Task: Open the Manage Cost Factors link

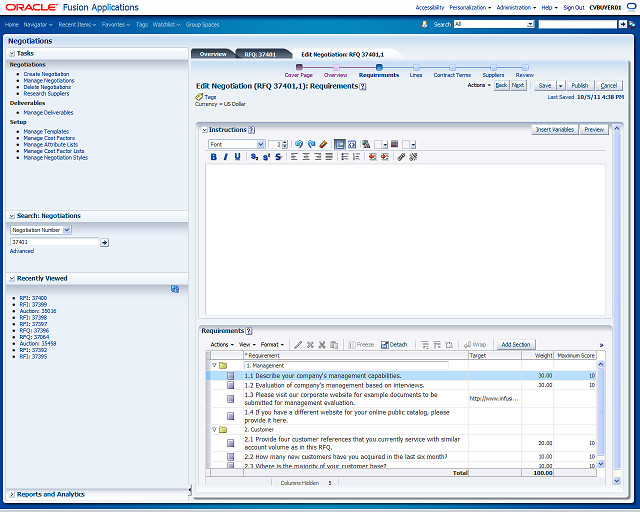Action: (x=49, y=138)
